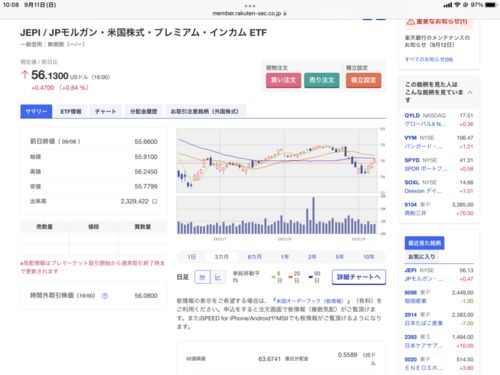Open 9104 商船三井 in related list
Image resolution: width=500 pixels, height=375 pixels.
[439, 209]
